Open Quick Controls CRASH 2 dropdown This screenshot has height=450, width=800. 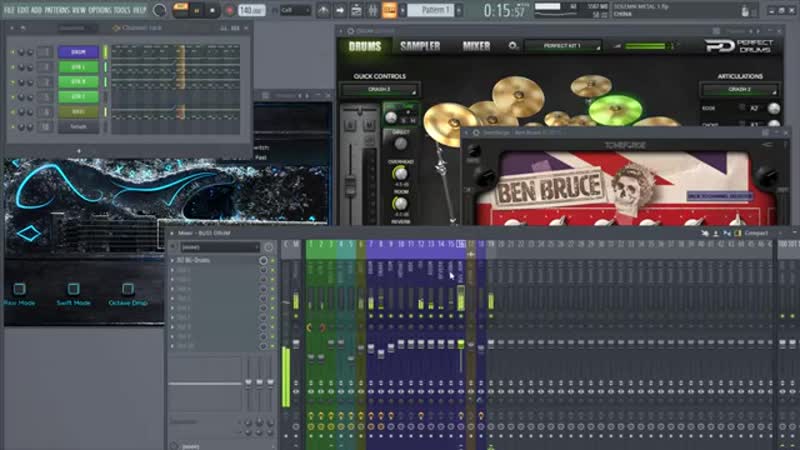380,90
